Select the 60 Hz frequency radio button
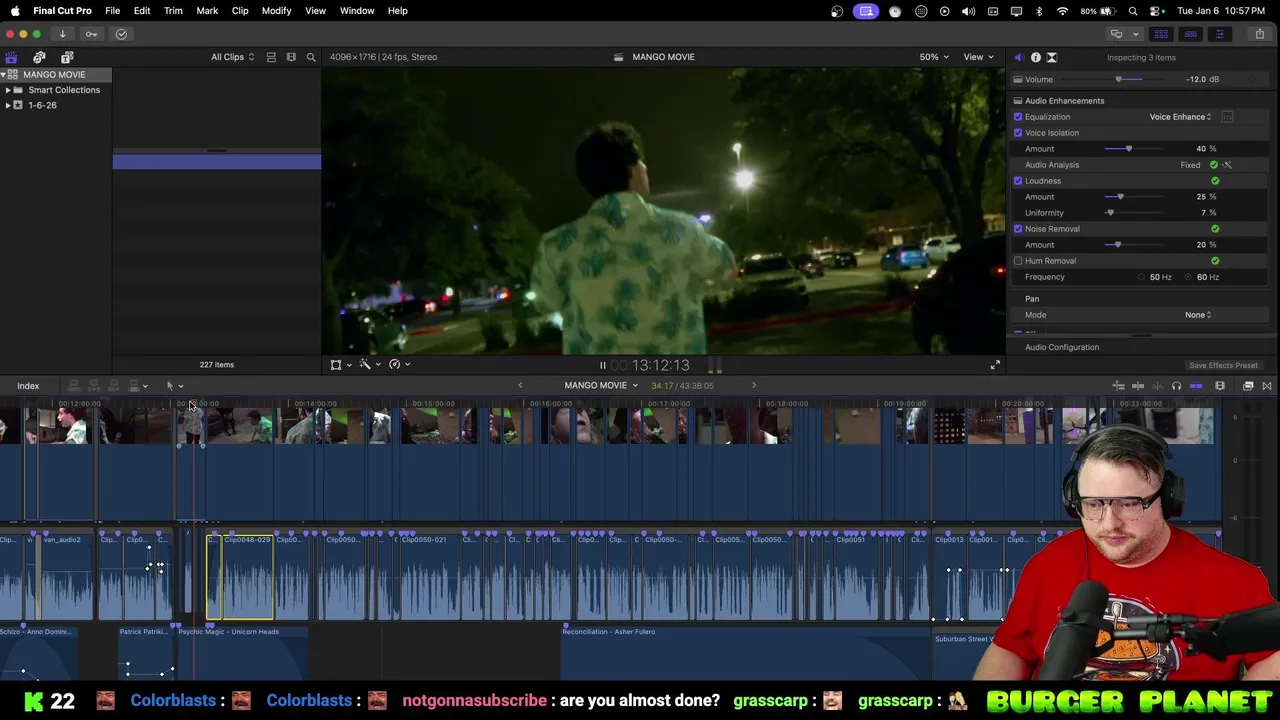This screenshot has width=1280, height=720. pyautogui.click(x=1189, y=277)
